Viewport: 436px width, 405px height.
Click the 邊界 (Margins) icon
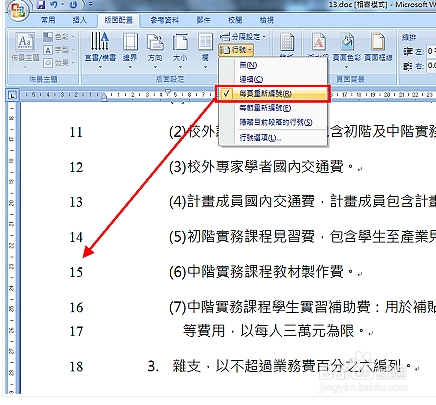pyautogui.click(x=130, y=41)
